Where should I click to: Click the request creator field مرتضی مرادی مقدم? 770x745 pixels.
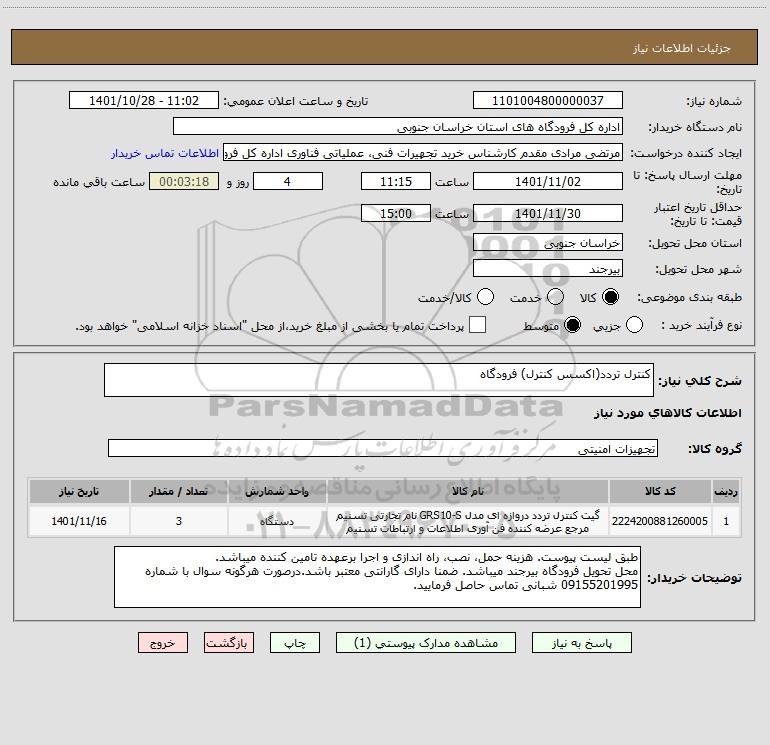coord(423,153)
